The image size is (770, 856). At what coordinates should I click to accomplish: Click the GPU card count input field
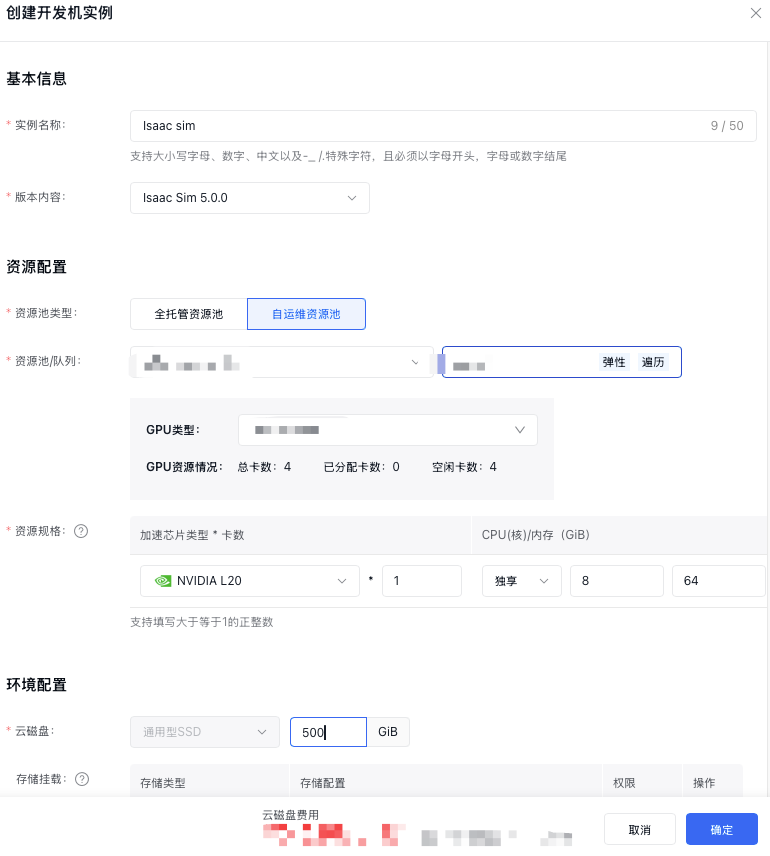(422, 581)
